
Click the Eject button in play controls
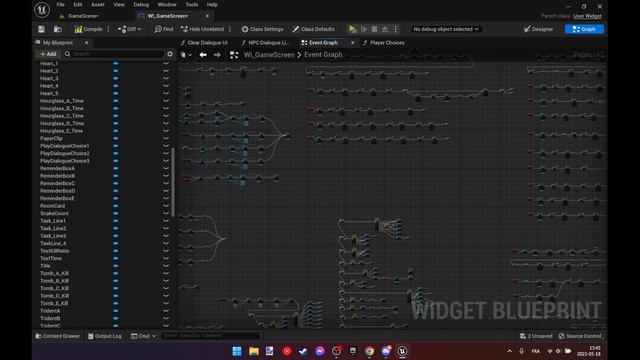click(x=384, y=29)
